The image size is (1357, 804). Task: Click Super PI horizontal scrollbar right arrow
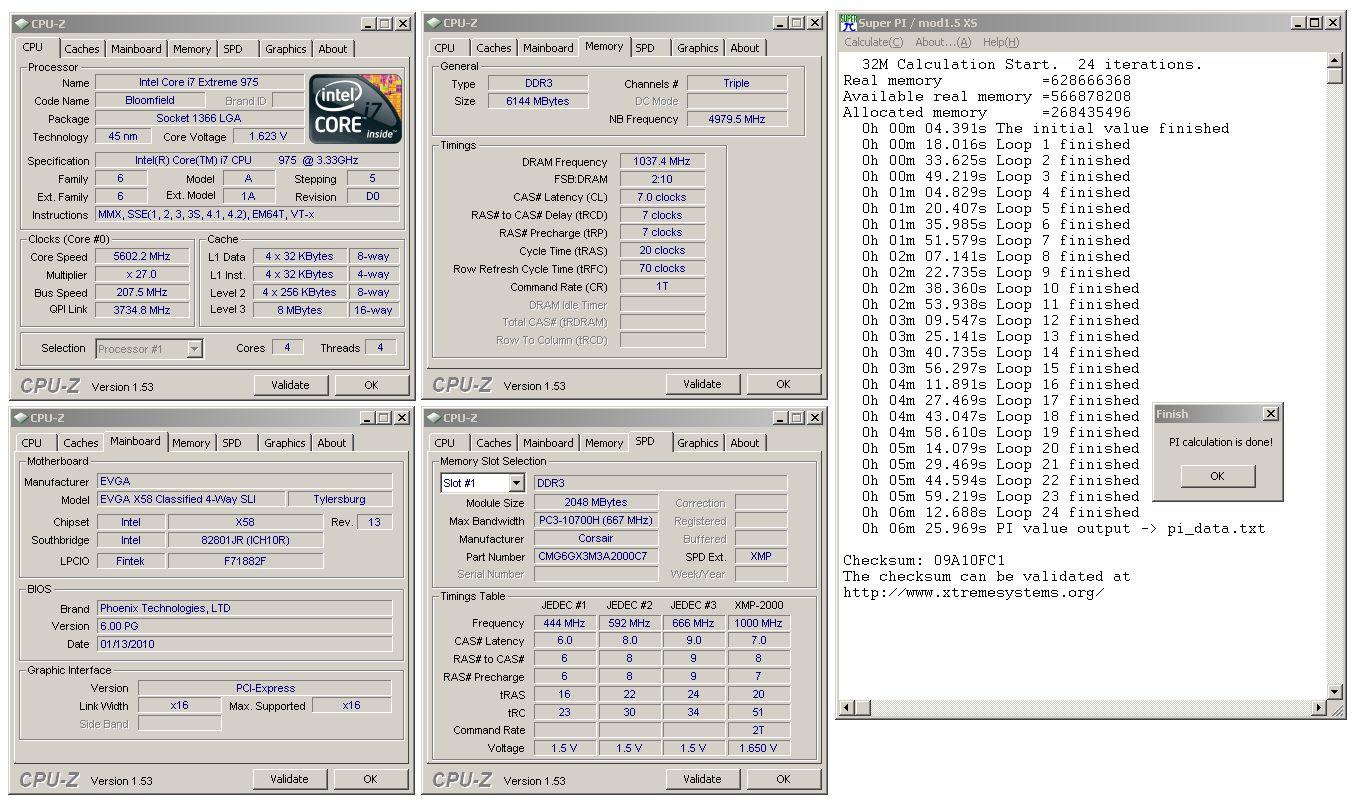click(x=1318, y=708)
